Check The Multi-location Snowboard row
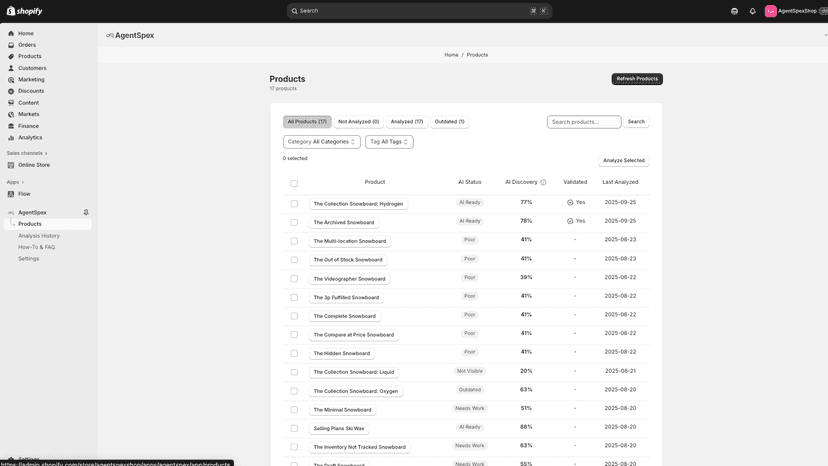Image resolution: width=828 pixels, height=466 pixels. [294, 241]
